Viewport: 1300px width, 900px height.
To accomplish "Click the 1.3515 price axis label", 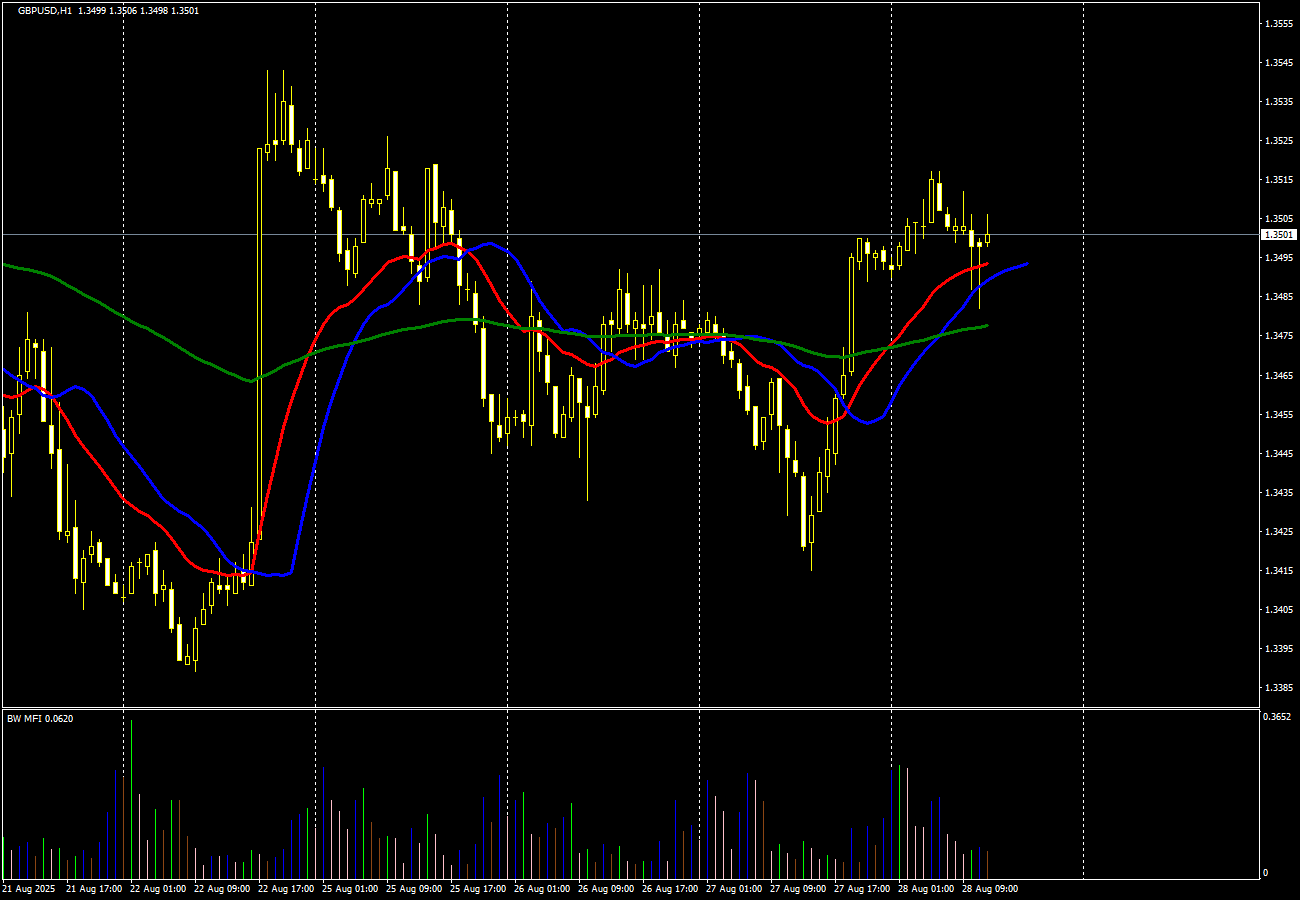I will (1279, 179).
